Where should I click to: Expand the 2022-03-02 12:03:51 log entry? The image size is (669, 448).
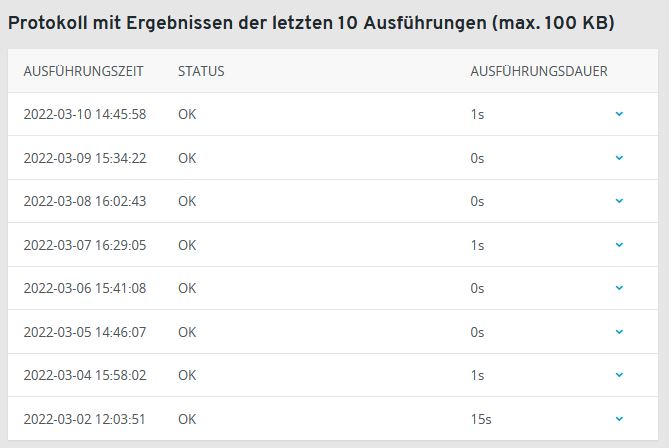(x=619, y=419)
